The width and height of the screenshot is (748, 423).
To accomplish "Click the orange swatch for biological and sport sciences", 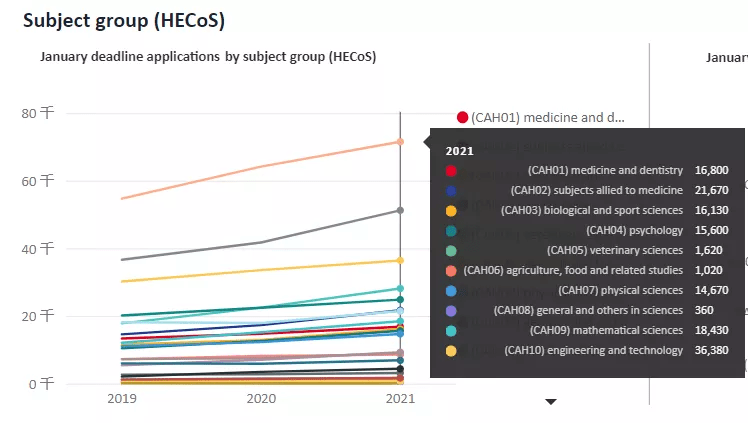I will [451, 211].
